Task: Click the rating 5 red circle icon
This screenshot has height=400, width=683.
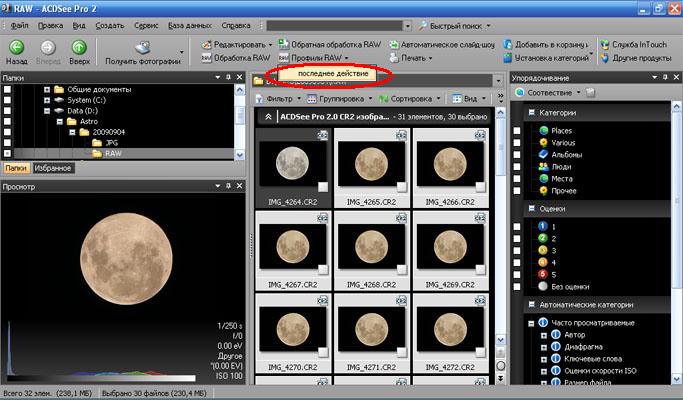Action: pos(542,274)
